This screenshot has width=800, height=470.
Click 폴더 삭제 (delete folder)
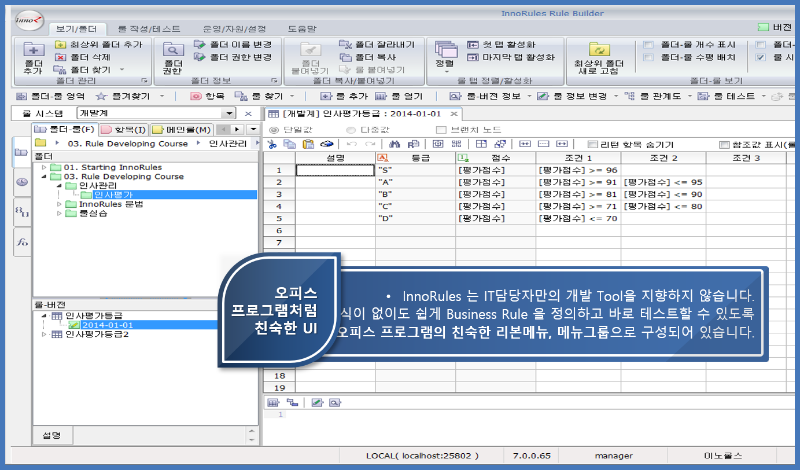(x=83, y=57)
